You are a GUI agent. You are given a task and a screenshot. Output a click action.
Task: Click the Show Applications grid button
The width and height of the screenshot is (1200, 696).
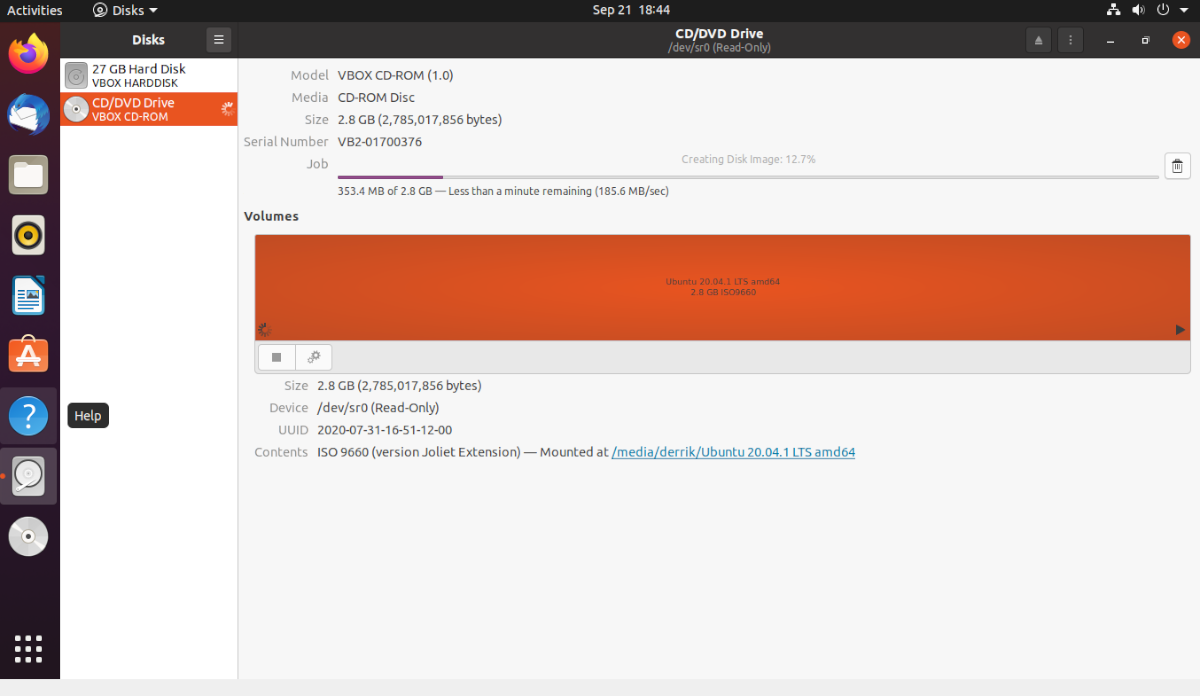tap(28, 648)
